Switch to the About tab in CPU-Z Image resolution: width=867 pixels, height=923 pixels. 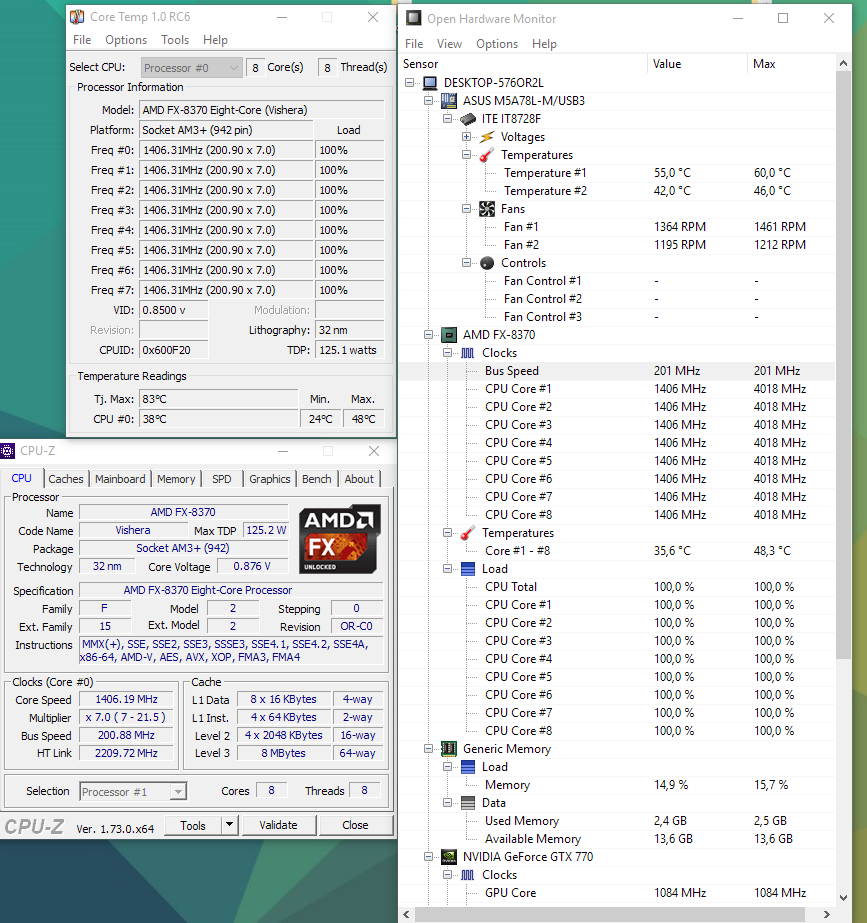click(359, 479)
